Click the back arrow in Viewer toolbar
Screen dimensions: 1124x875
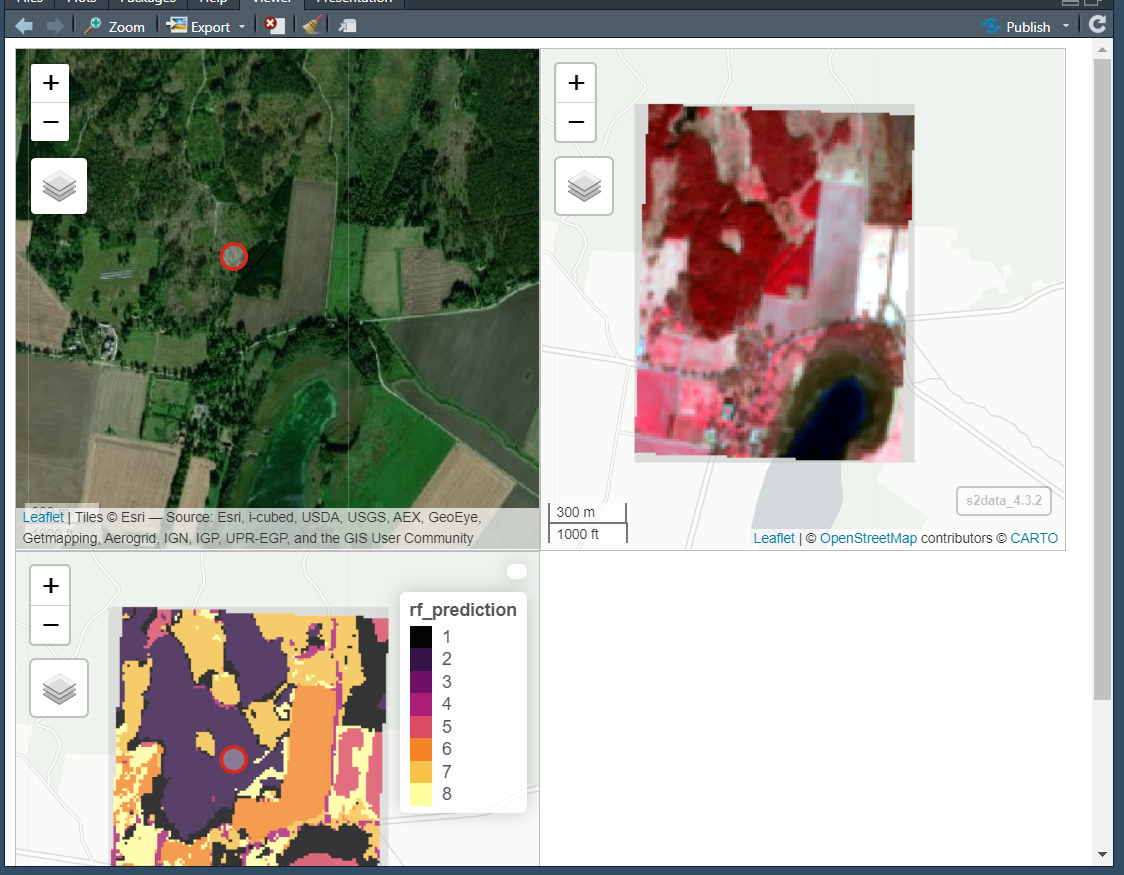coord(24,26)
